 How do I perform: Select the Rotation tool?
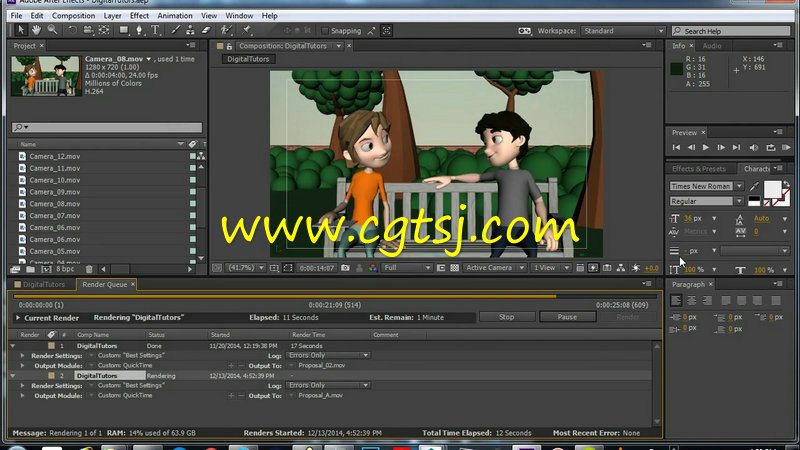tap(72, 31)
